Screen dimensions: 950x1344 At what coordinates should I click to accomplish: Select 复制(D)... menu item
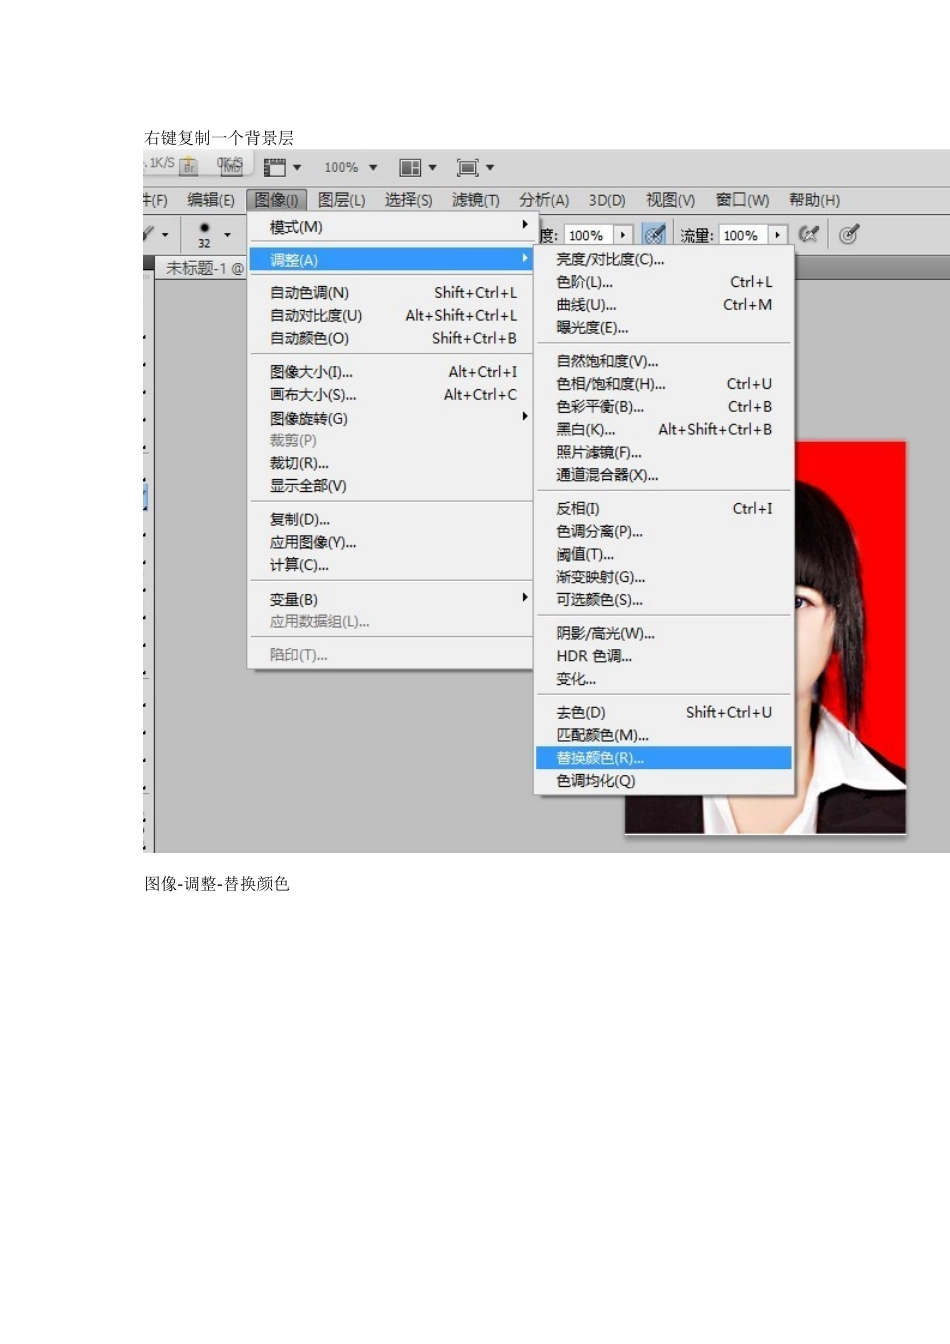click(391, 519)
